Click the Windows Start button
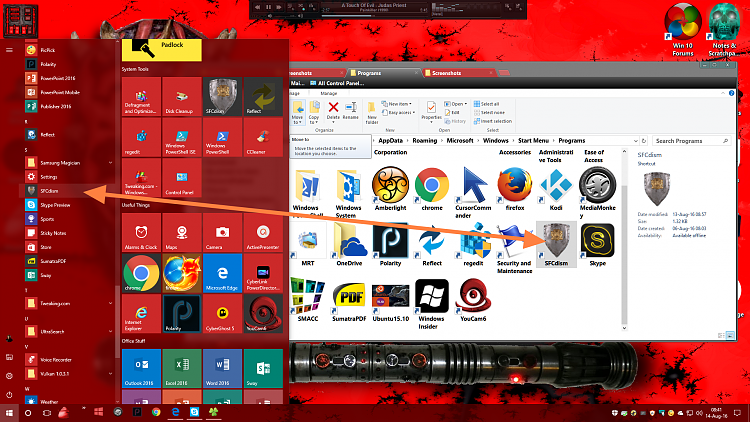Screen dimensions: 750x422 pyautogui.click(x=9, y=413)
